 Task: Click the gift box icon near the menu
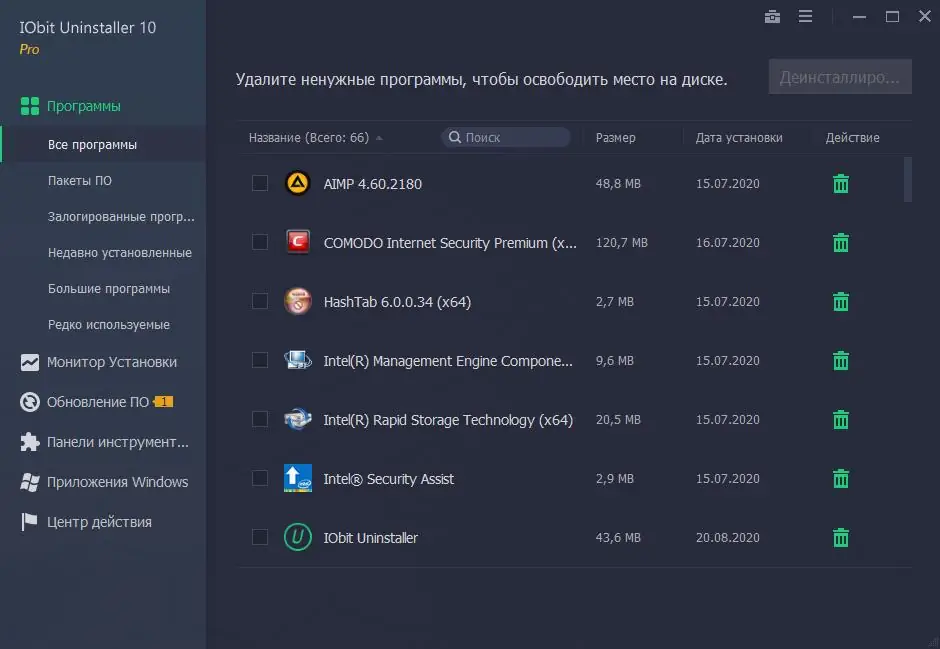772,16
